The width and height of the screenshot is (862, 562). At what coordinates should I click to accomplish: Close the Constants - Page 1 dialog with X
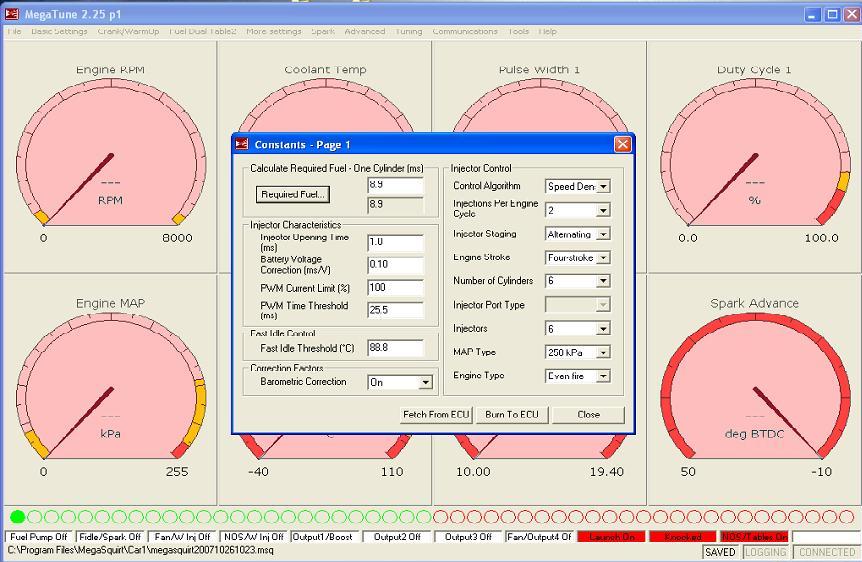click(622, 144)
